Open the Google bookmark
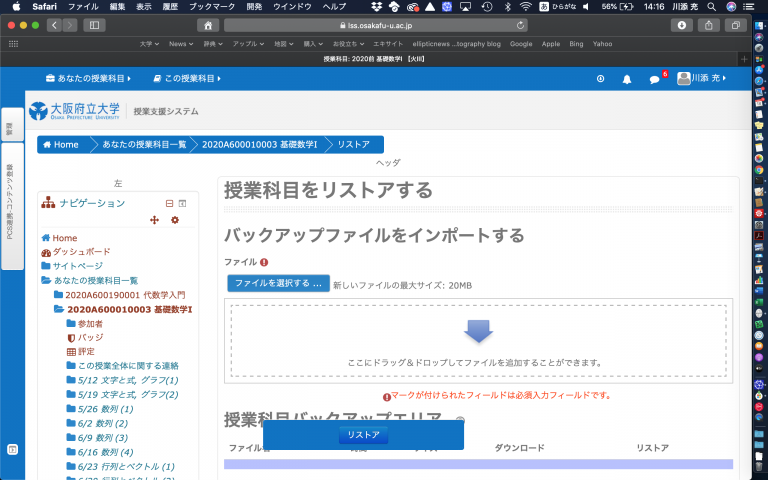The width and height of the screenshot is (768, 480). click(521, 44)
